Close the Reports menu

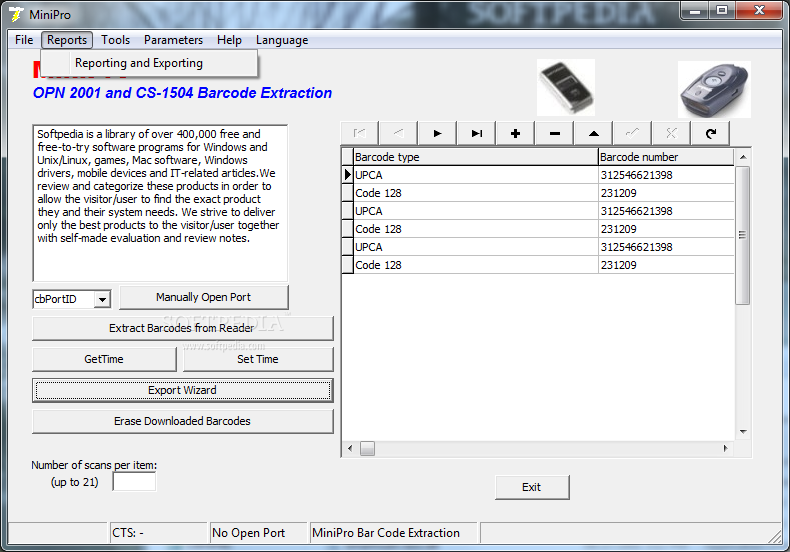[x=67, y=40]
